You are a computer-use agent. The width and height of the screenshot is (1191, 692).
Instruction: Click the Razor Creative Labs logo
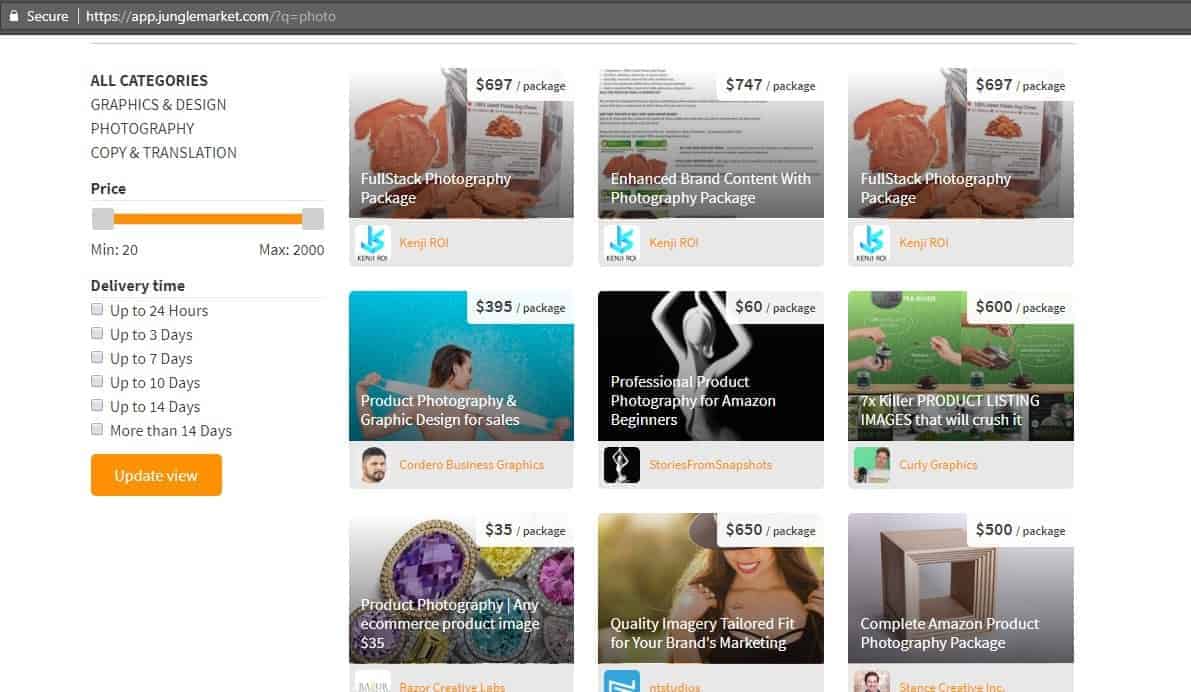[x=372, y=681]
